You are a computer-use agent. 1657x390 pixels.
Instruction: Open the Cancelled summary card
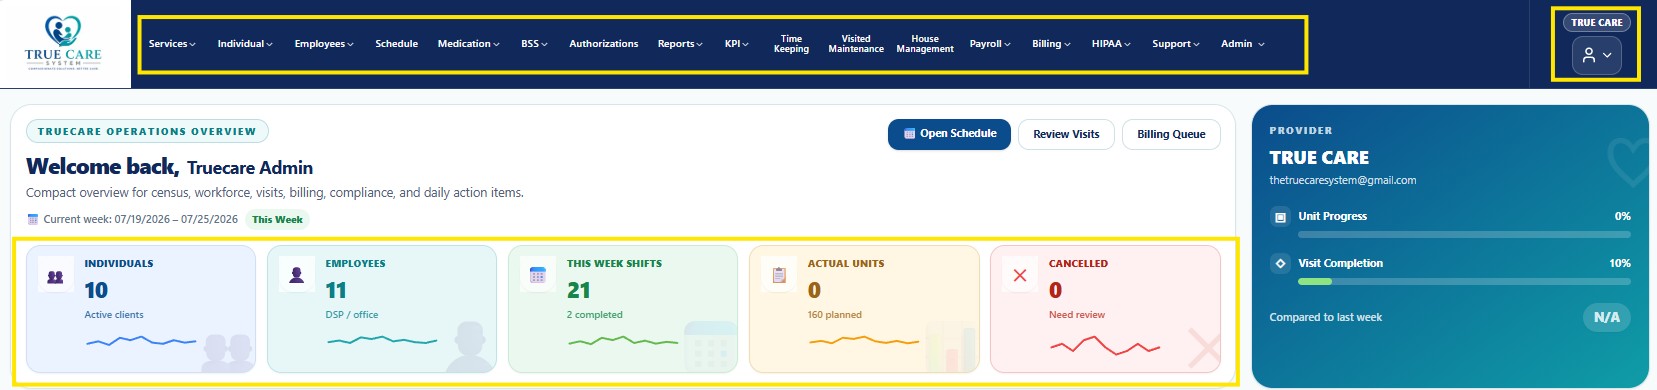[x=1105, y=309]
